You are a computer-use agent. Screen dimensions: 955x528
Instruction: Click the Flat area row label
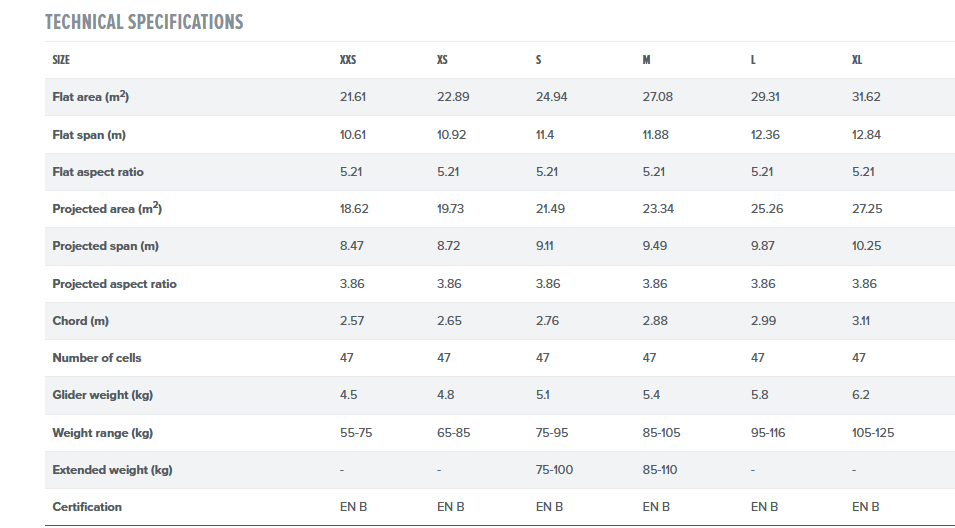pos(90,97)
